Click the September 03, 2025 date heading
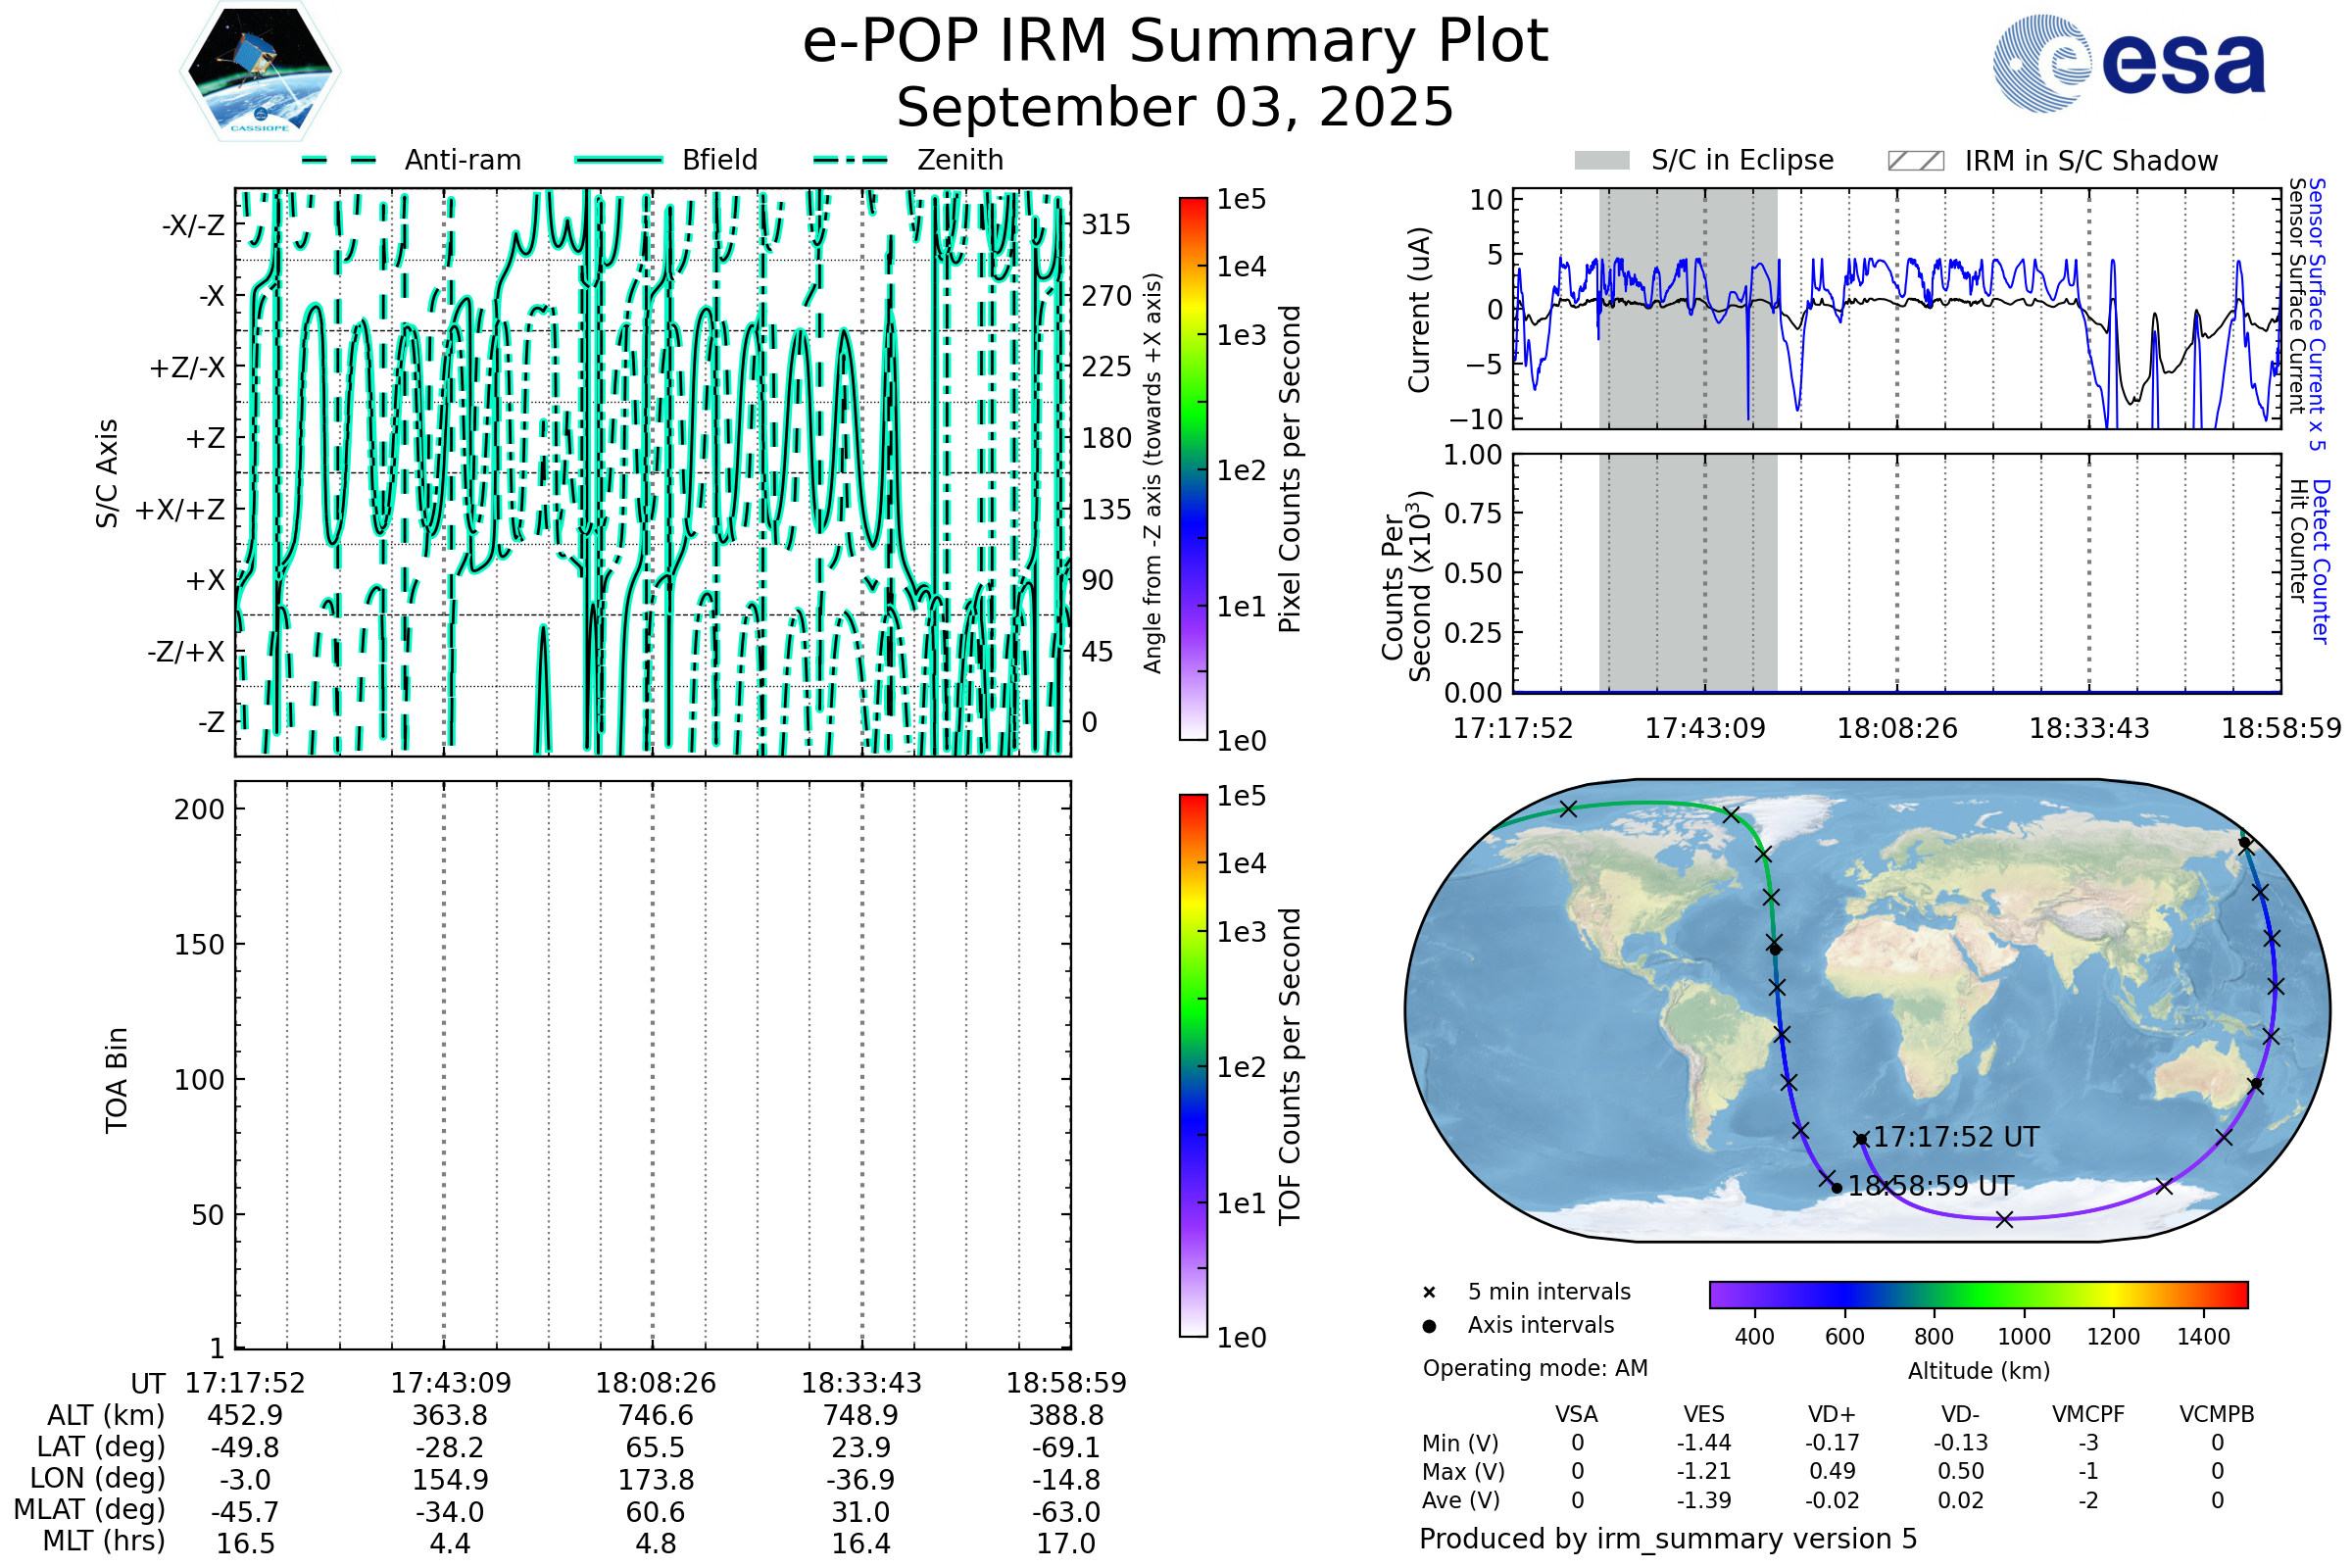The image size is (2352, 1568). [x=1175, y=108]
